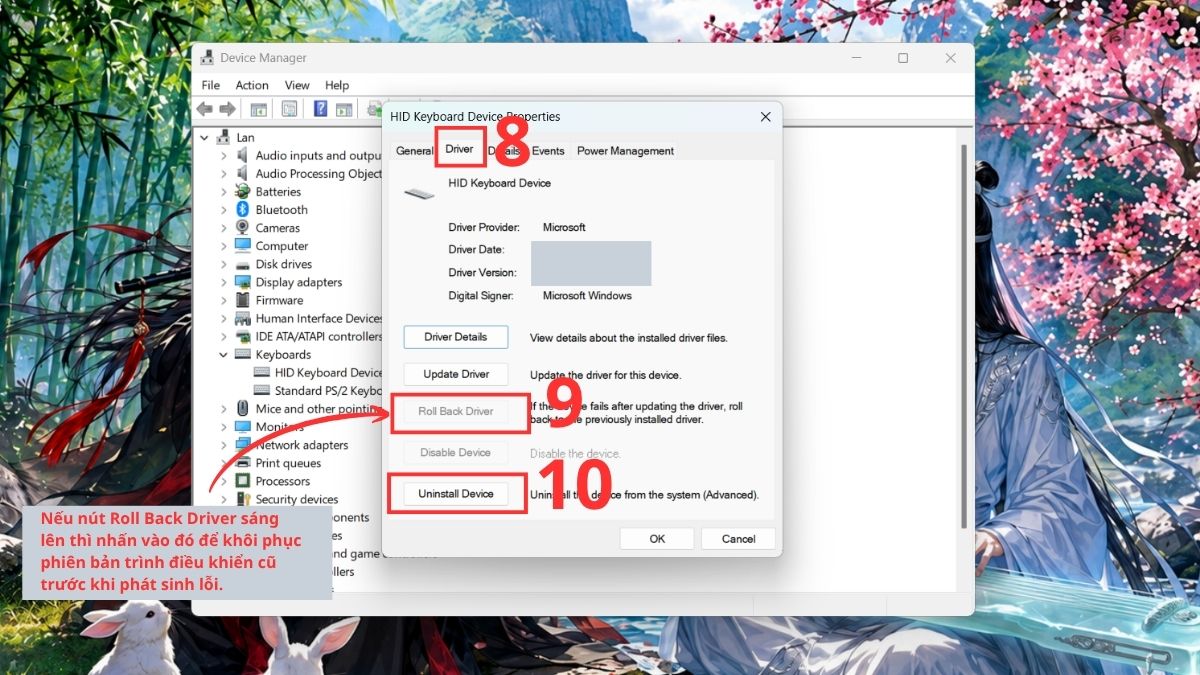The width and height of the screenshot is (1200, 675).
Task: Open the Help menu
Action: 337,85
